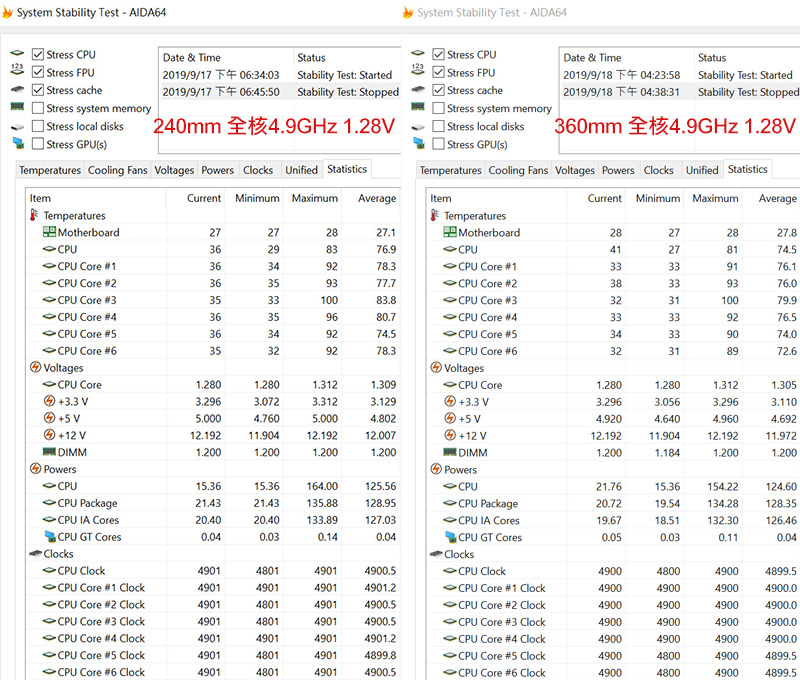Viewport: 800px width, 680px height.
Task: Click Status header in right window log
Action: [746, 57]
